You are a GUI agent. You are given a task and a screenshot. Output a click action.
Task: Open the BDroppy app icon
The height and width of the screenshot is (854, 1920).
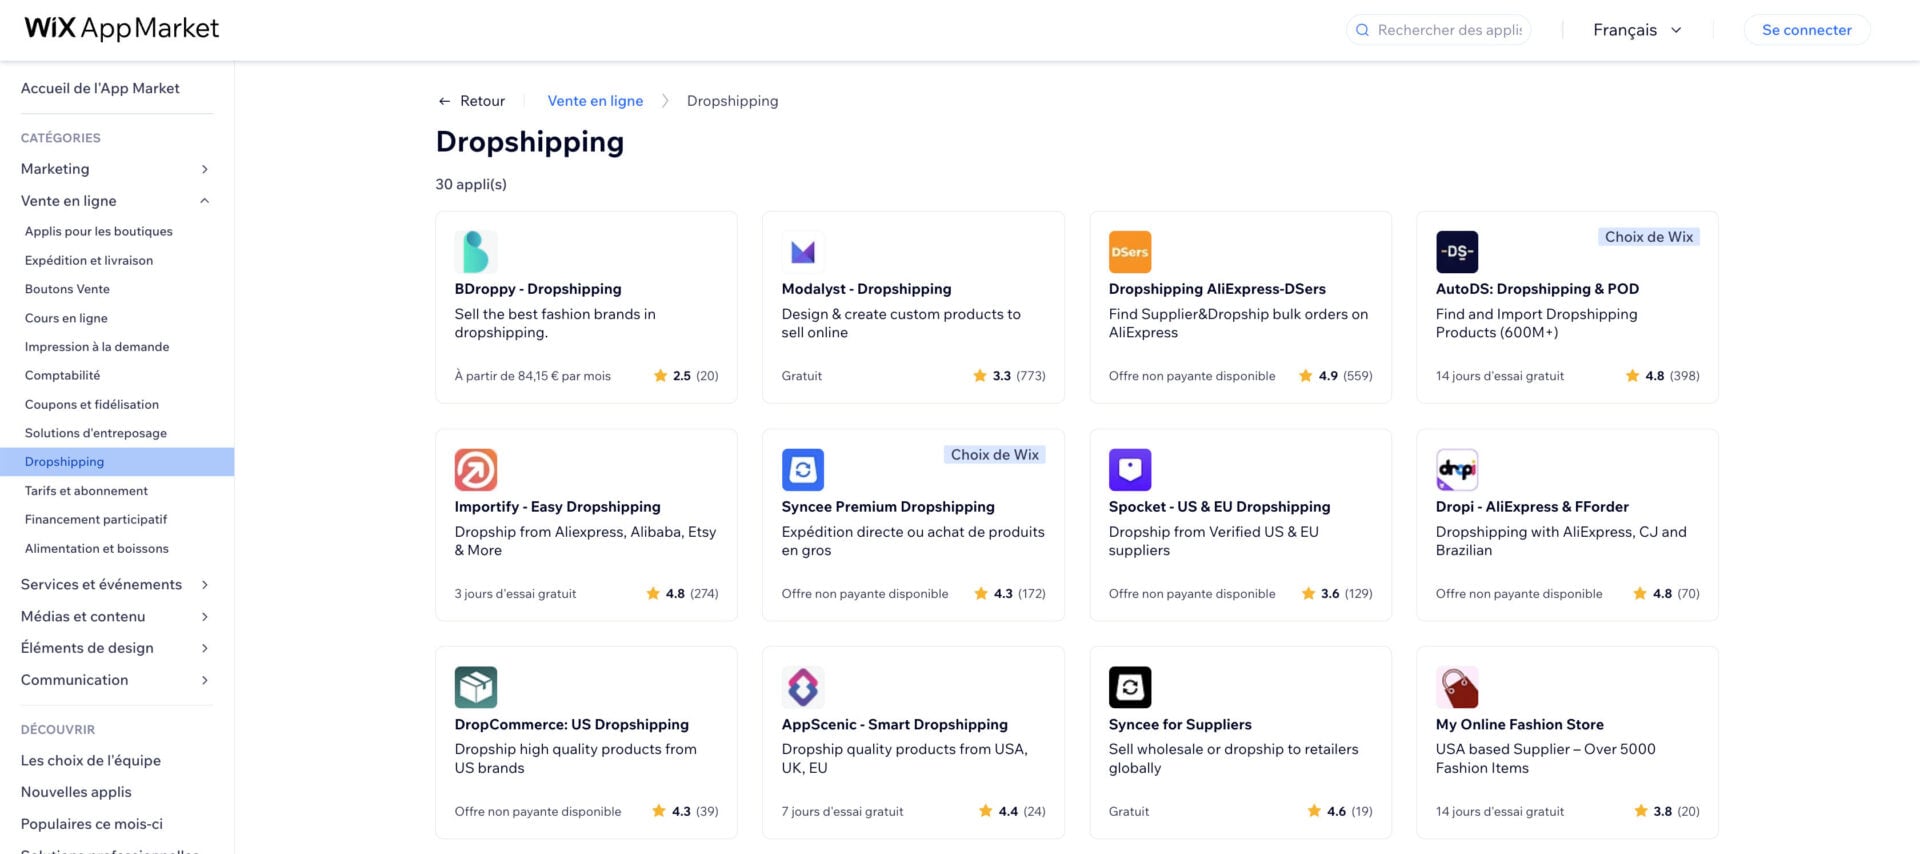point(476,252)
